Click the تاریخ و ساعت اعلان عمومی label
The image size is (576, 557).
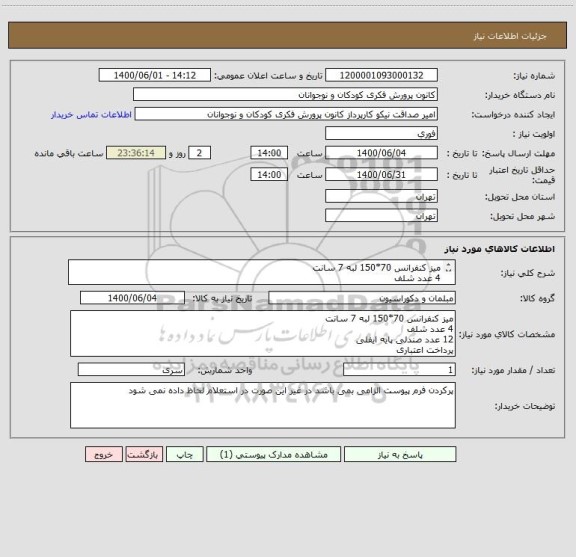pos(269,76)
